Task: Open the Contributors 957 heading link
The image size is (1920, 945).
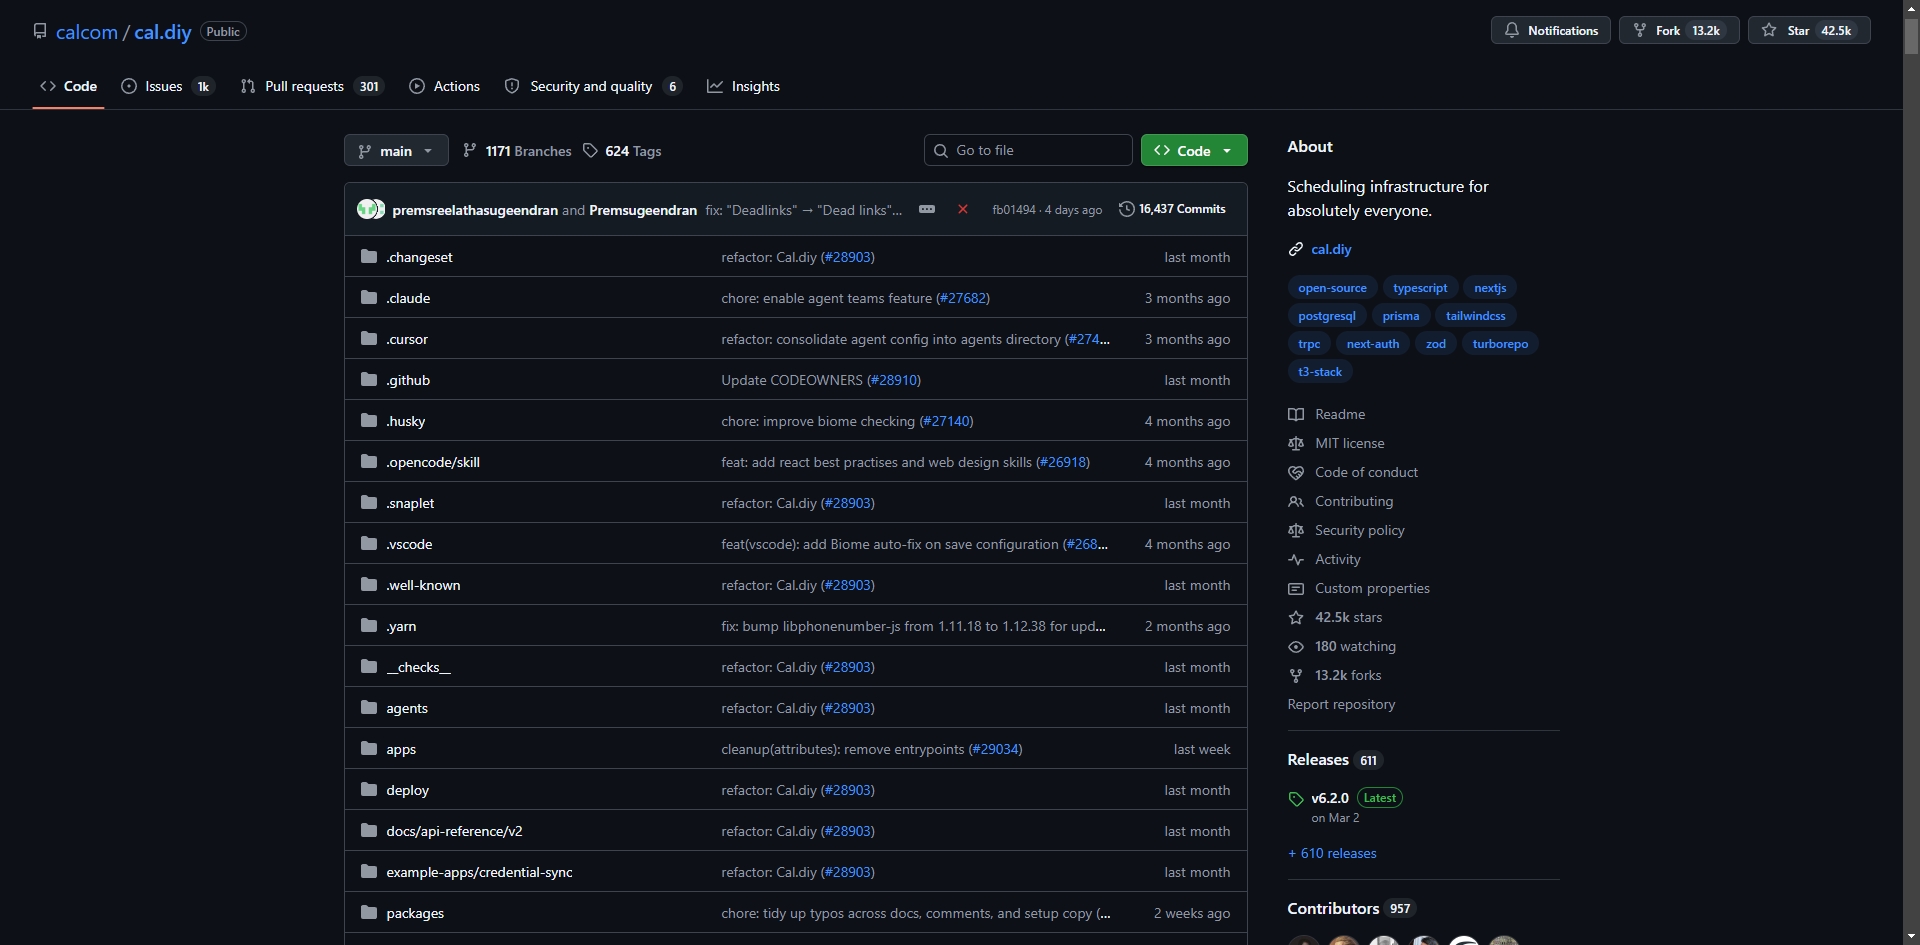Action: coord(1350,908)
